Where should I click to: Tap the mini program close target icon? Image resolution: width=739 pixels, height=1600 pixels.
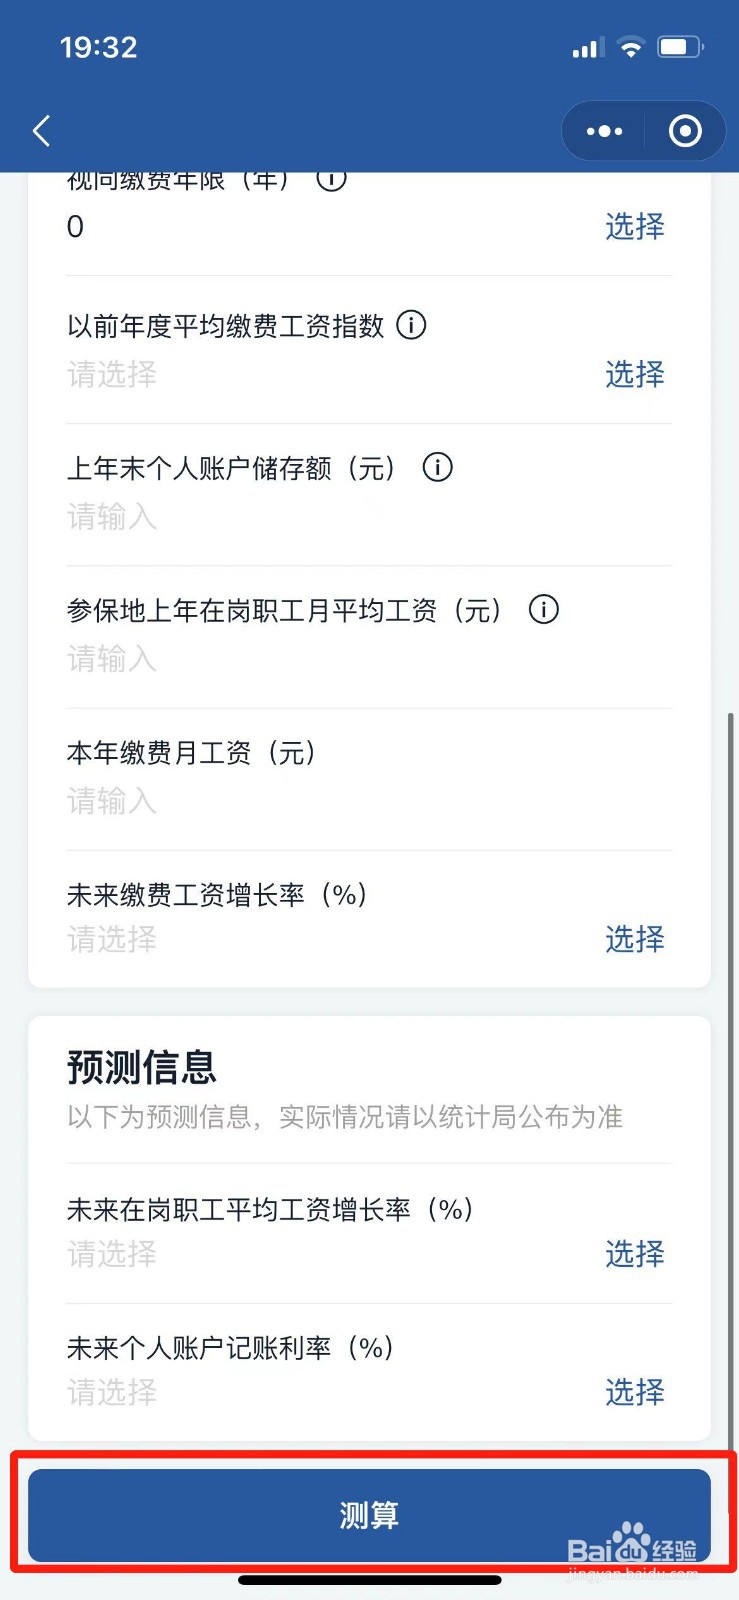685,131
